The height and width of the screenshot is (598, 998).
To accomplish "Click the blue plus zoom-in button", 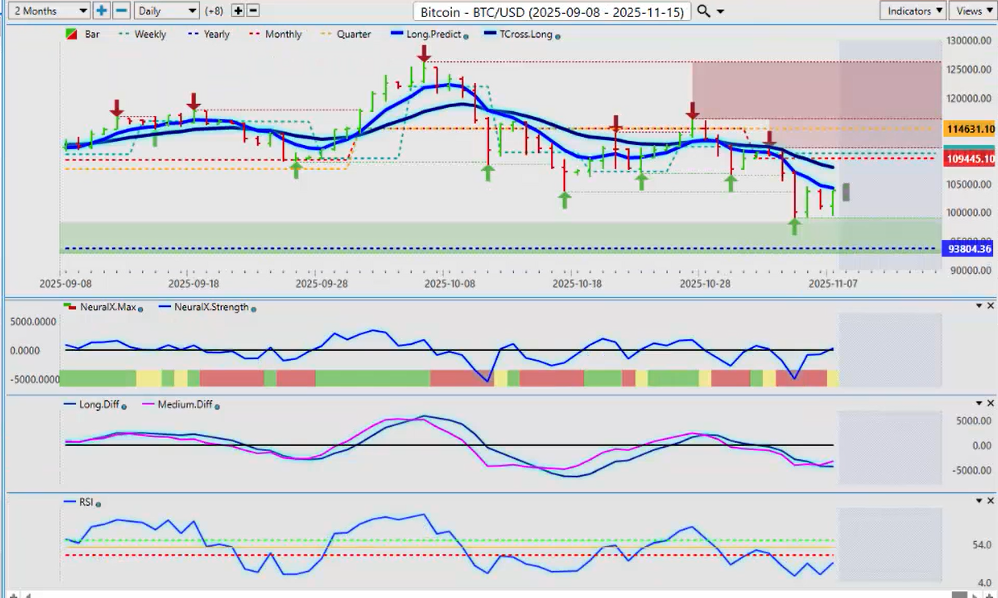I will pos(101,11).
